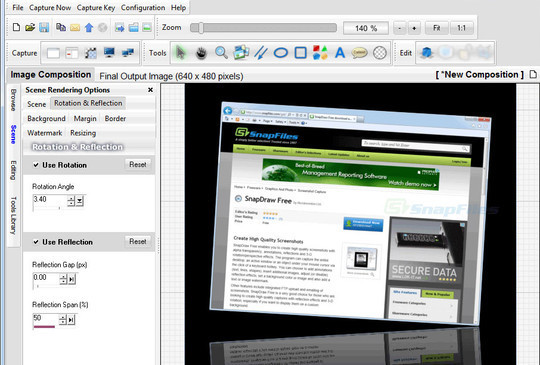The height and width of the screenshot is (365, 540).
Task: Click the Zoom slider track
Action: 263,28
